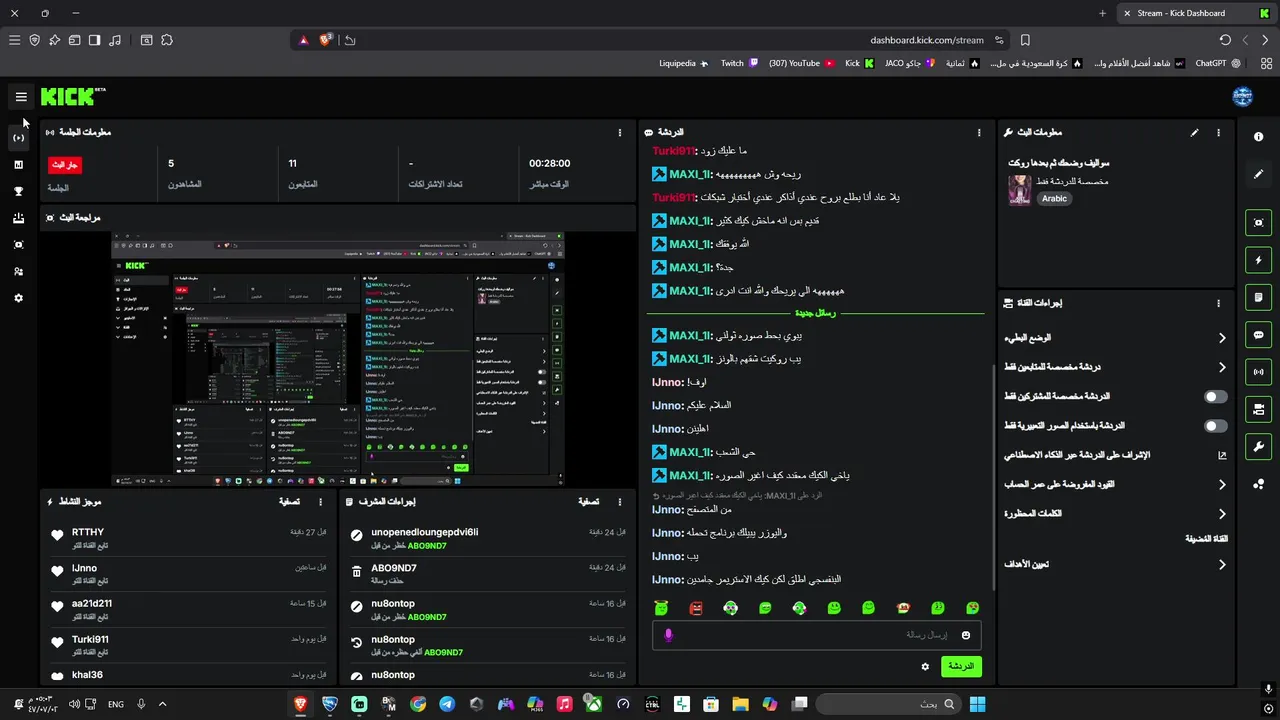Open Telegram from the Windows taskbar
The width and height of the screenshot is (1280, 720).
[x=447, y=704]
